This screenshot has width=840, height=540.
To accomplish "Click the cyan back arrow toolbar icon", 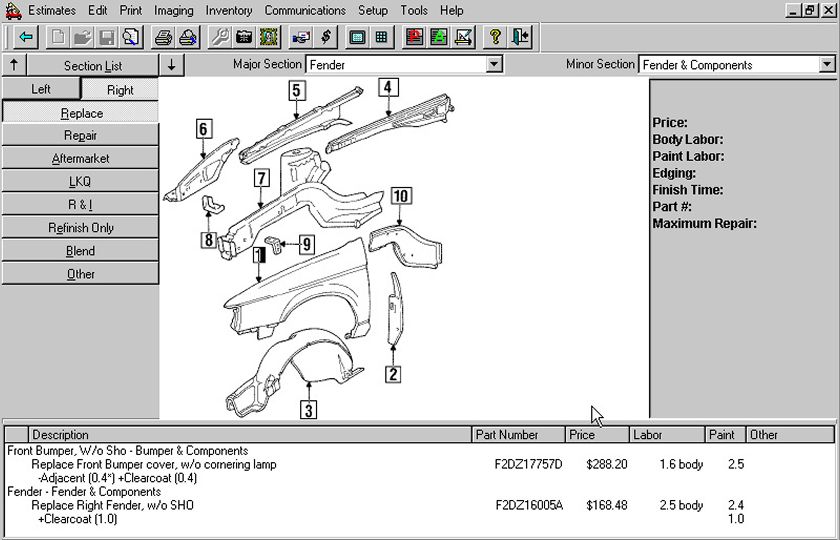I will [25, 37].
